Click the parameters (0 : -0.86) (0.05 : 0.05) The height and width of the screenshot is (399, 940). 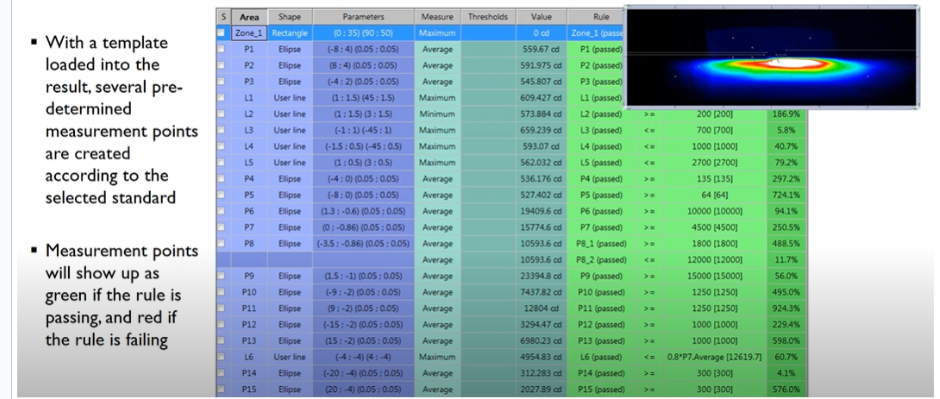tap(364, 228)
